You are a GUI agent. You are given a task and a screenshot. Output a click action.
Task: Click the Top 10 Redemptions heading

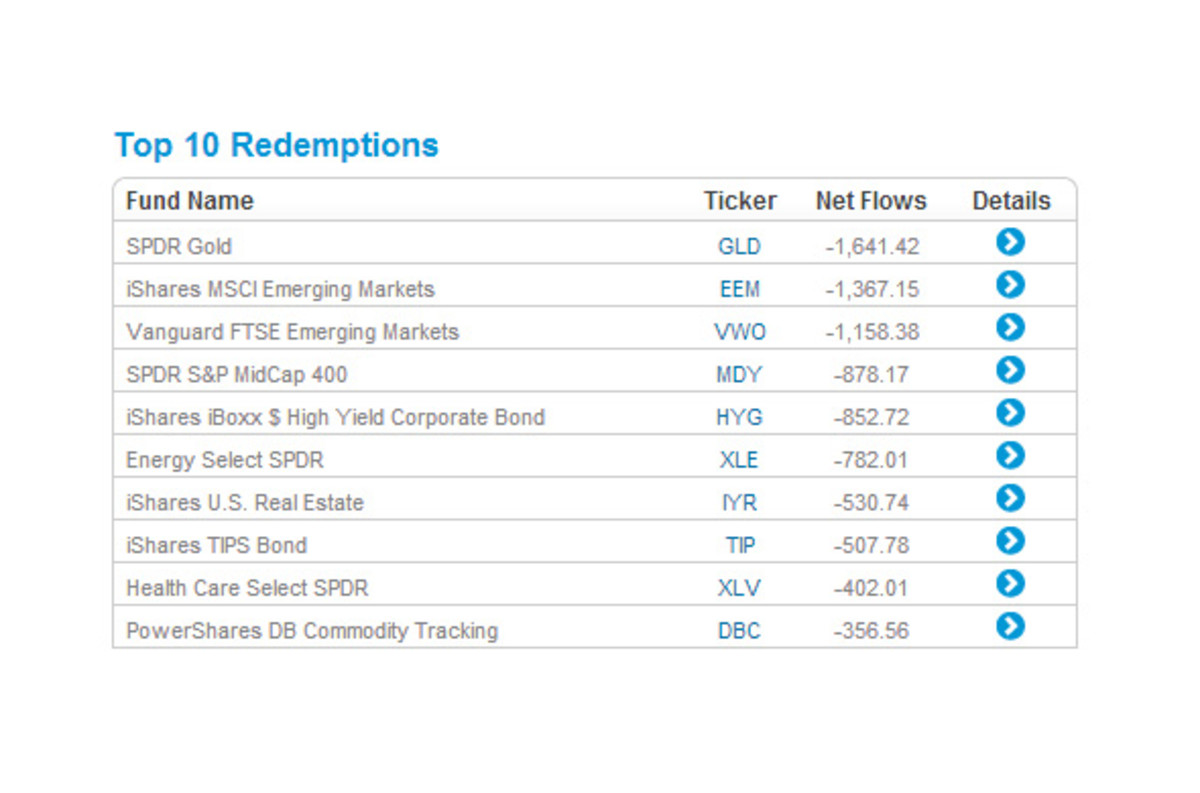[x=276, y=145]
